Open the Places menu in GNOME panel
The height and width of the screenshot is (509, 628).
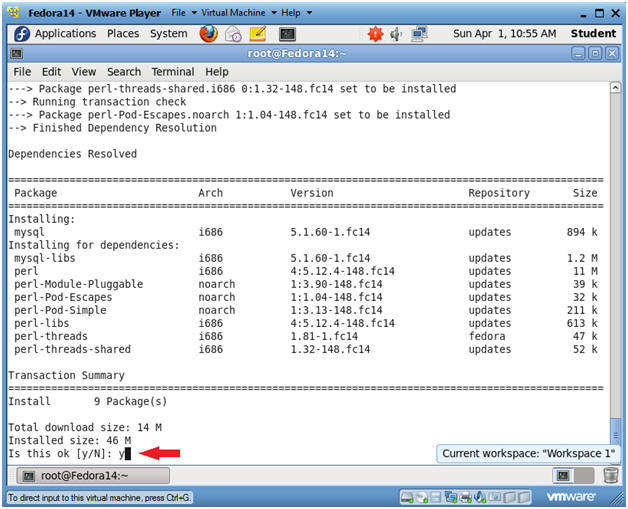point(123,34)
